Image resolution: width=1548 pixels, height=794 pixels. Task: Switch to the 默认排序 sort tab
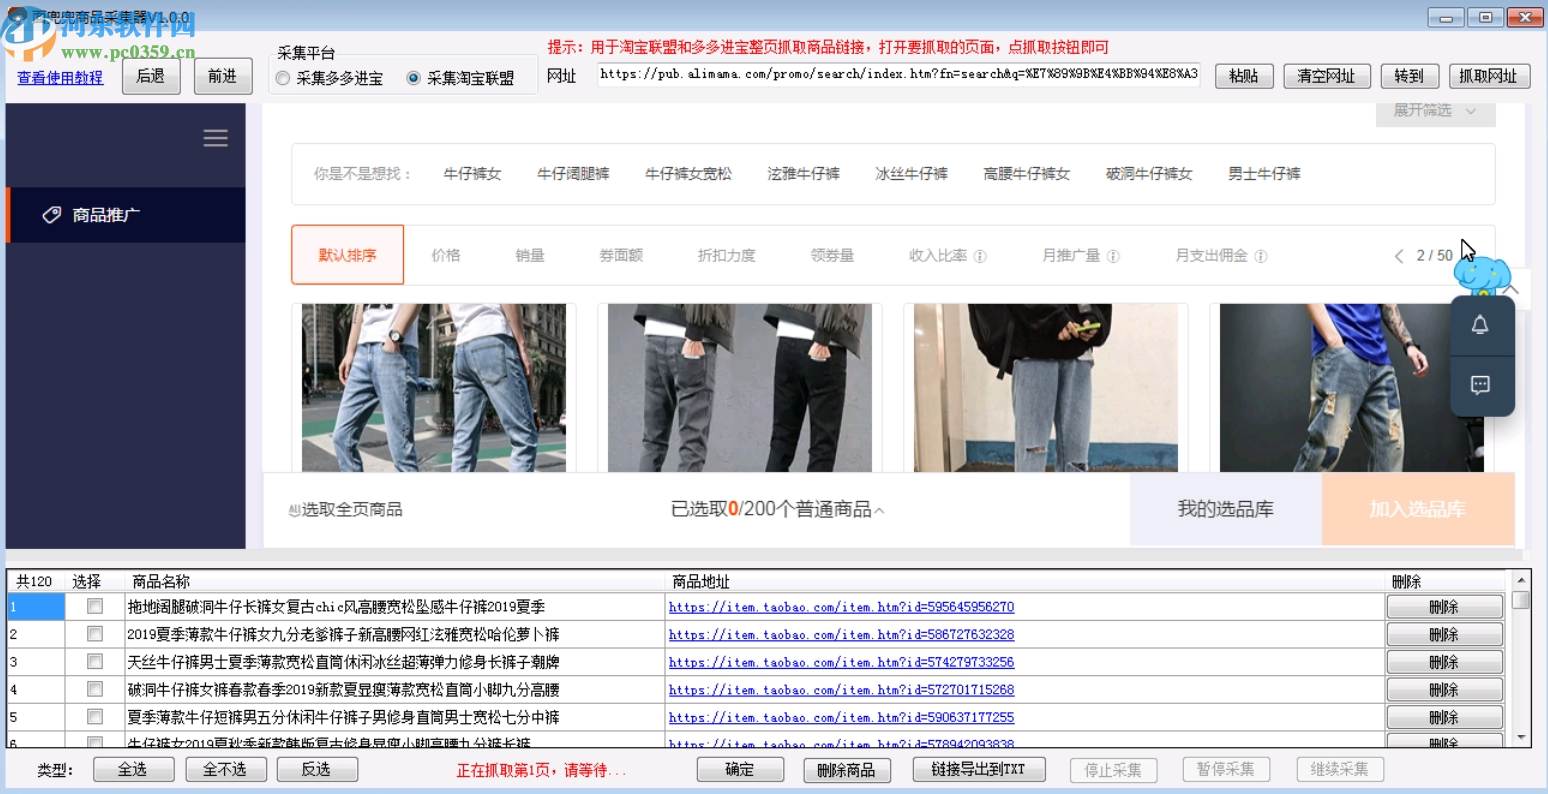tap(347, 255)
